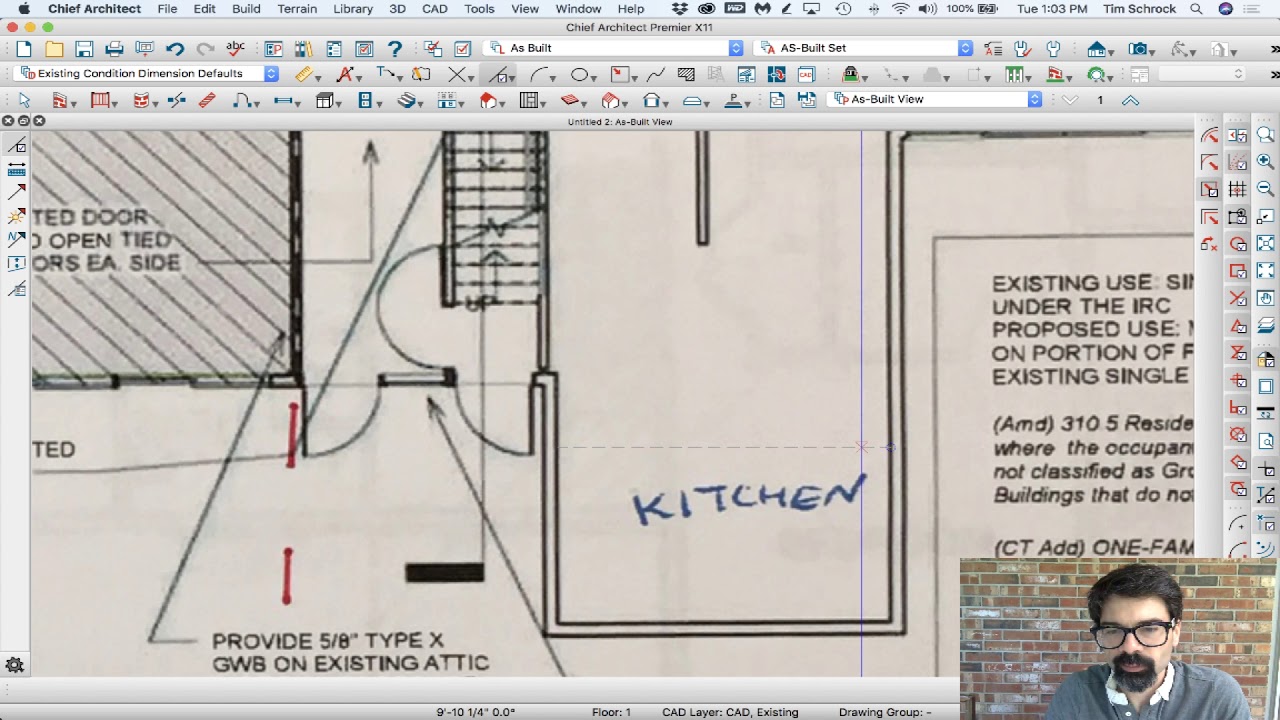Toggle the red circle object snap
This screenshot has width=1280, height=720.
point(1238,243)
